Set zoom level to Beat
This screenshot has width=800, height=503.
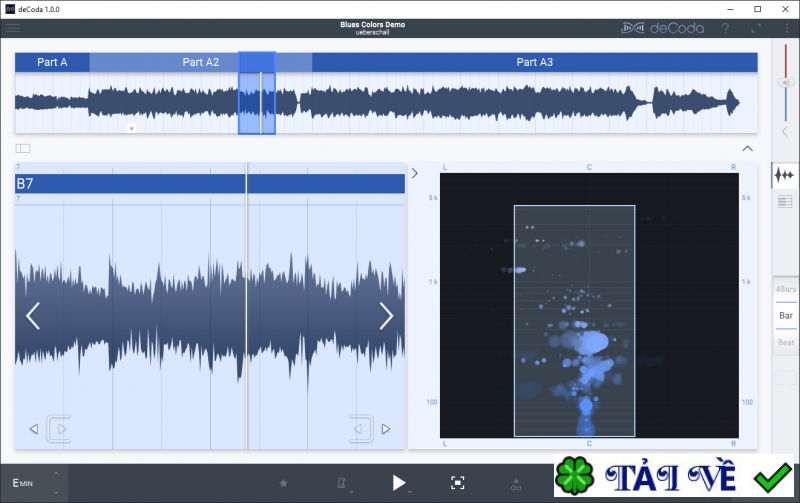(785, 342)
